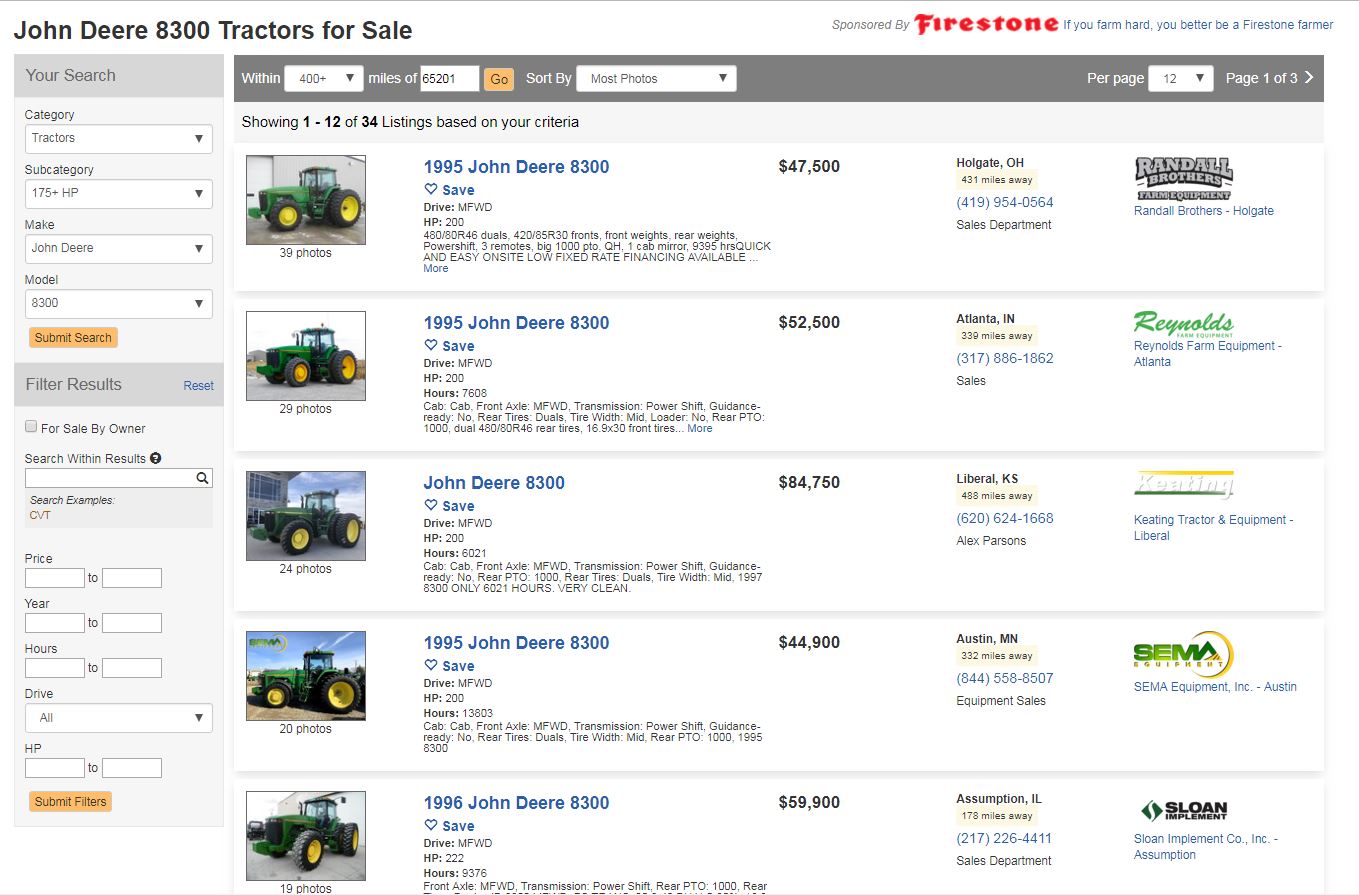Reset the filter results
This screenshot has width=1359, height=895.
(198, 386)
